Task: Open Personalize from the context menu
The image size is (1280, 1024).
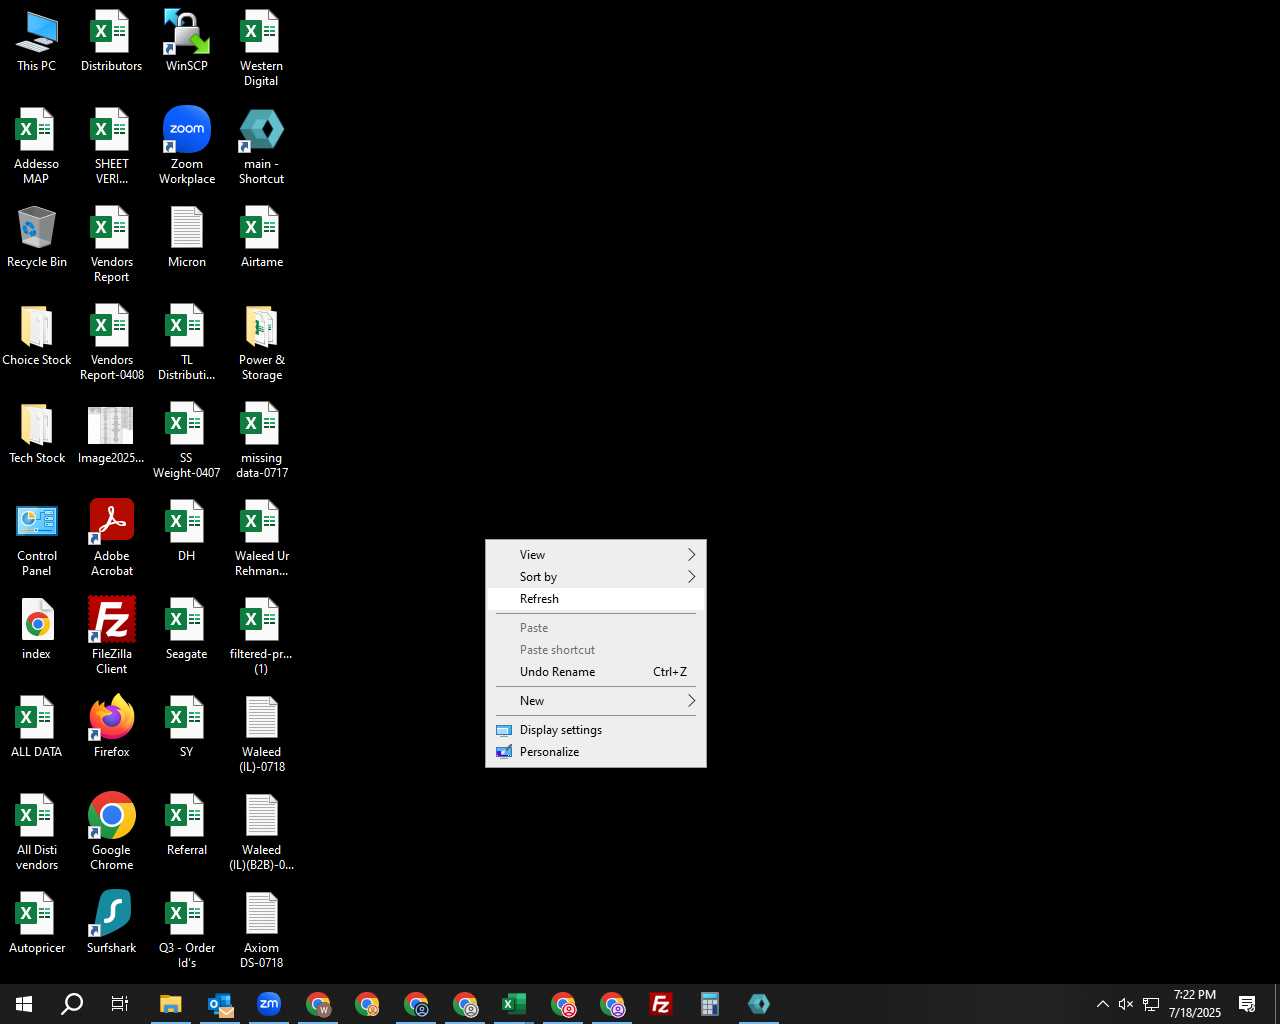Action: [x=596, y=751]
